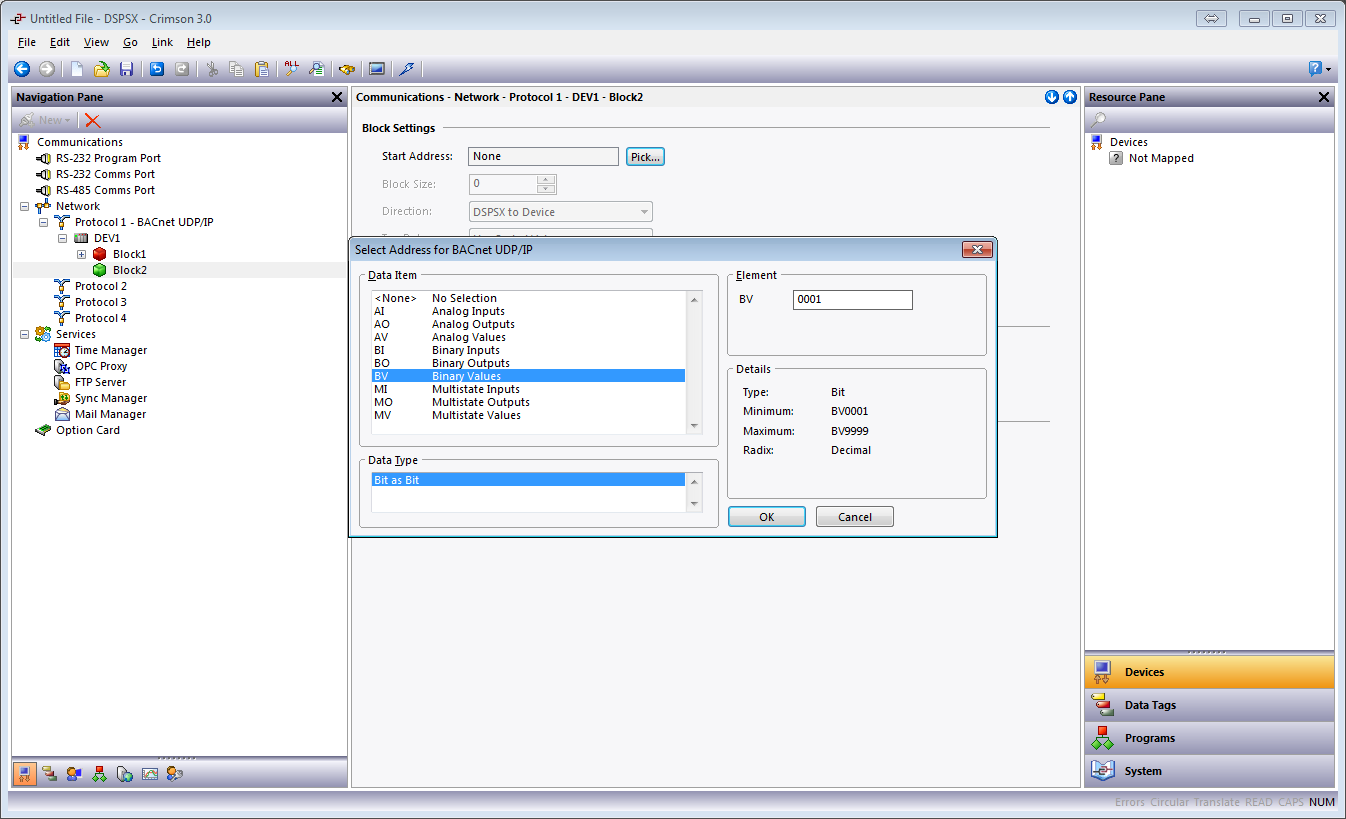Screen dimensions: 1346x819
Task: Open the Link menu
Action: [x=162, y=42]
